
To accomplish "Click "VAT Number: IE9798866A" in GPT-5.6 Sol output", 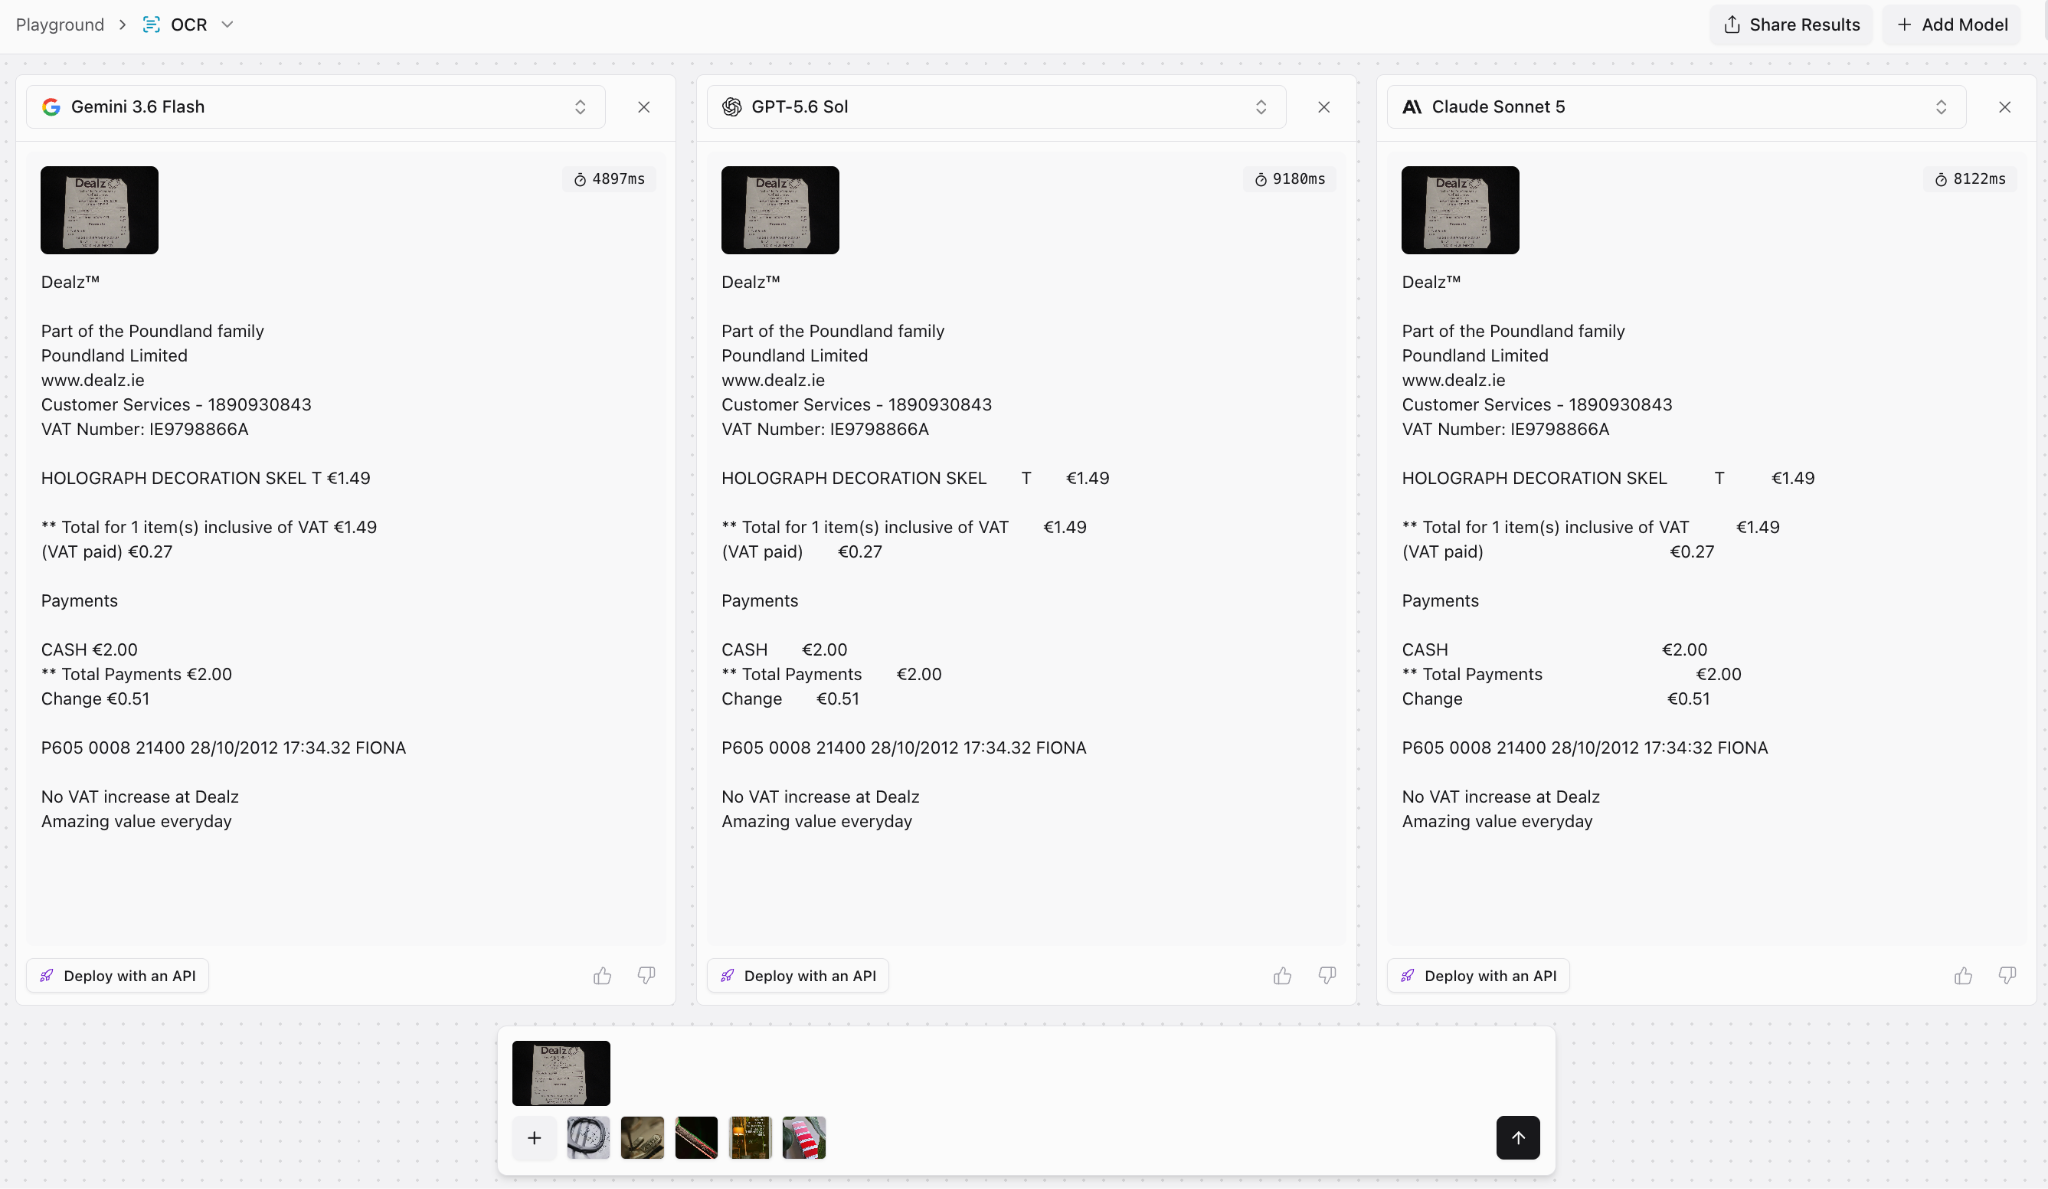I will (825, 429).
